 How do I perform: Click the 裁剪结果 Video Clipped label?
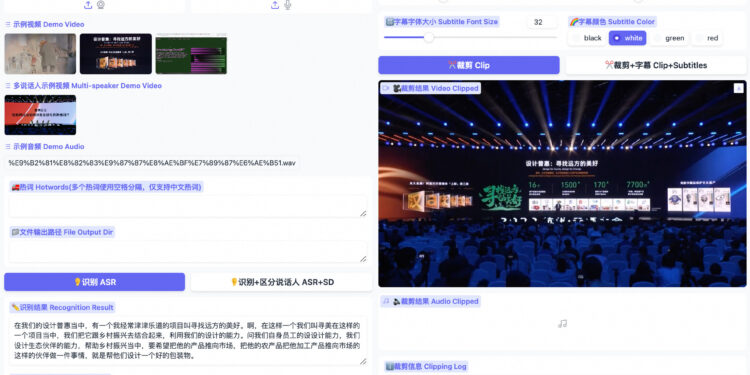tap(430, 88)
